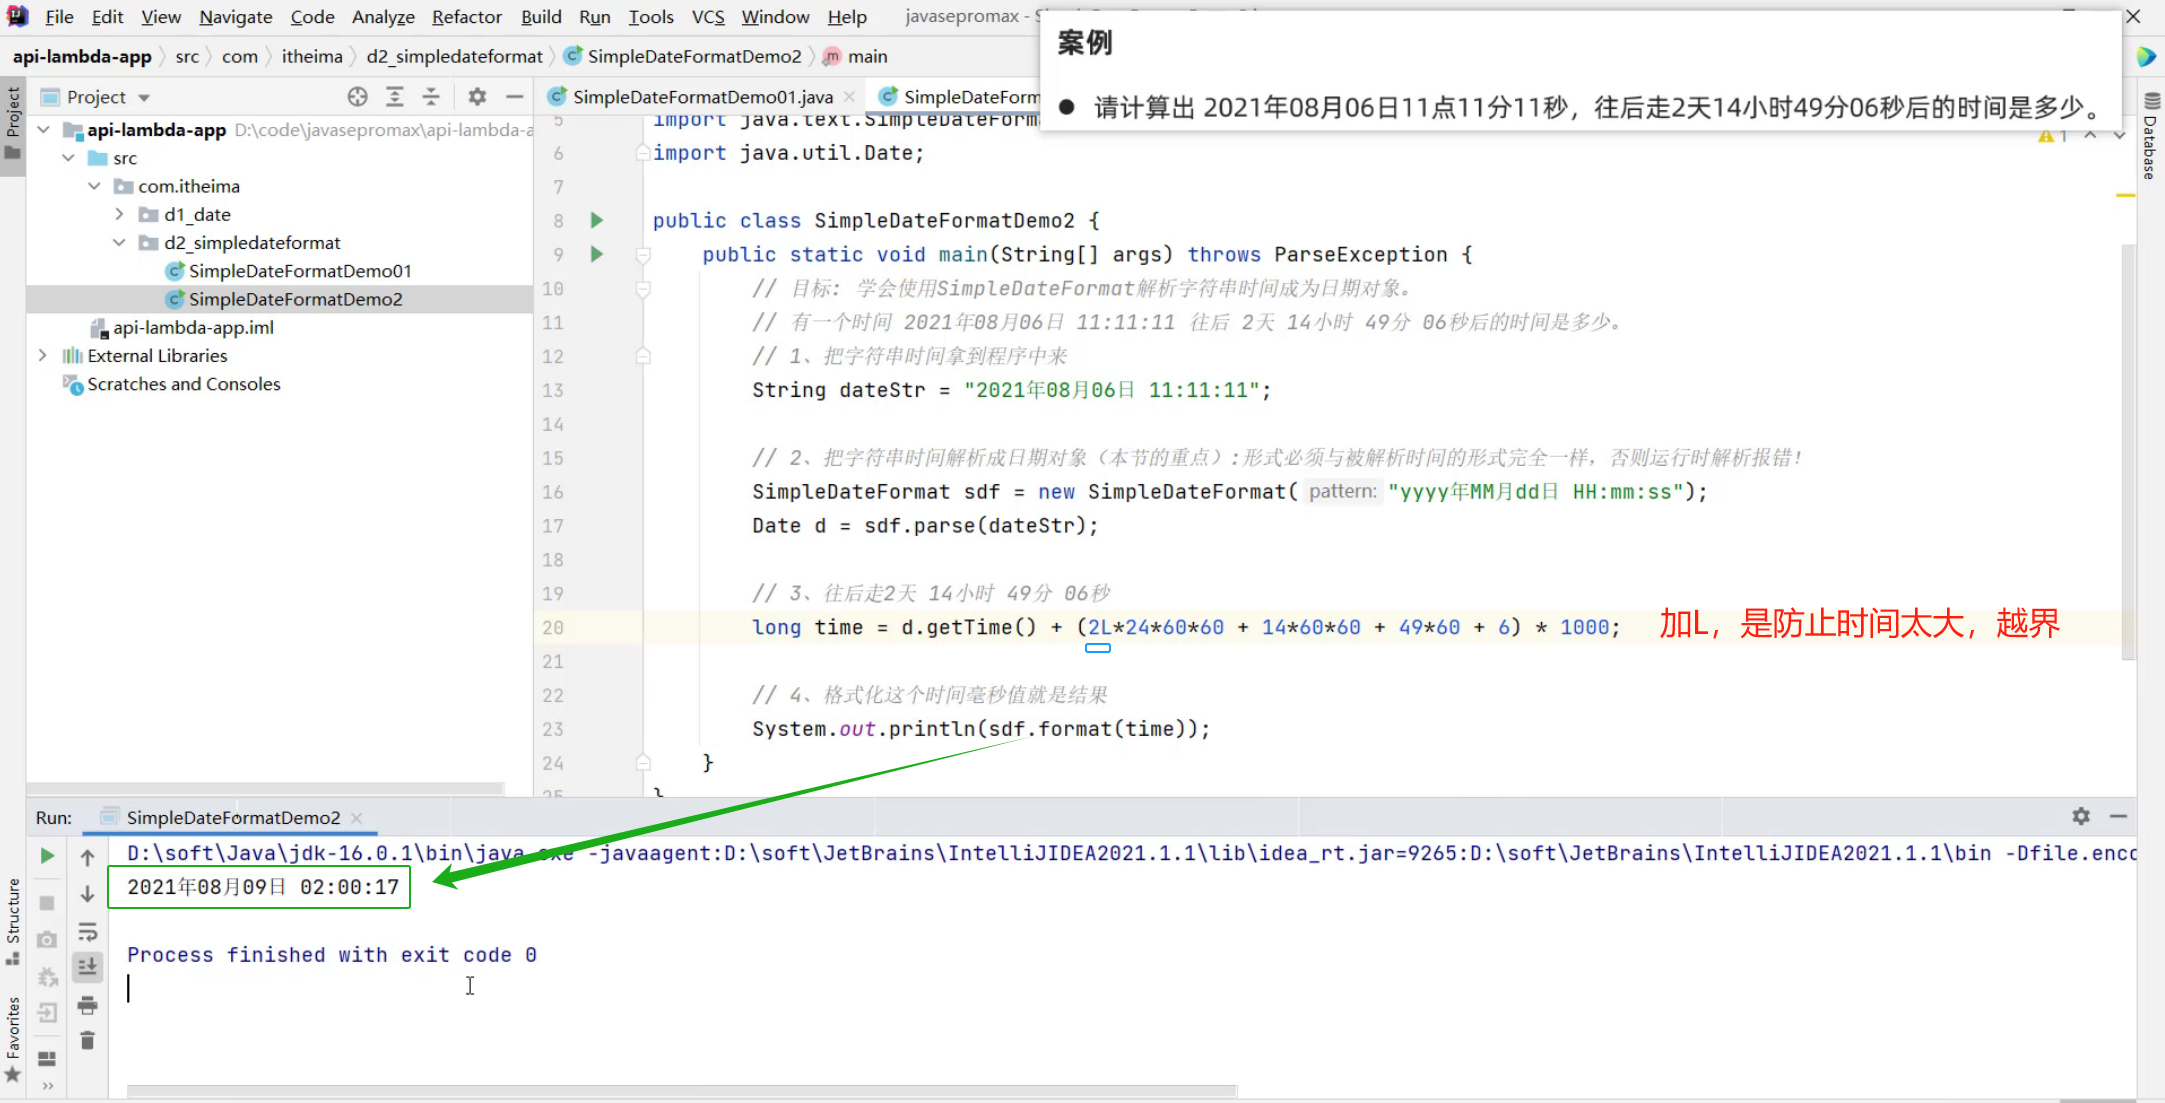Viewport: 2165px width, 1103px height.
Task: Expand the d1_date package folder
Action: (119, 214)
